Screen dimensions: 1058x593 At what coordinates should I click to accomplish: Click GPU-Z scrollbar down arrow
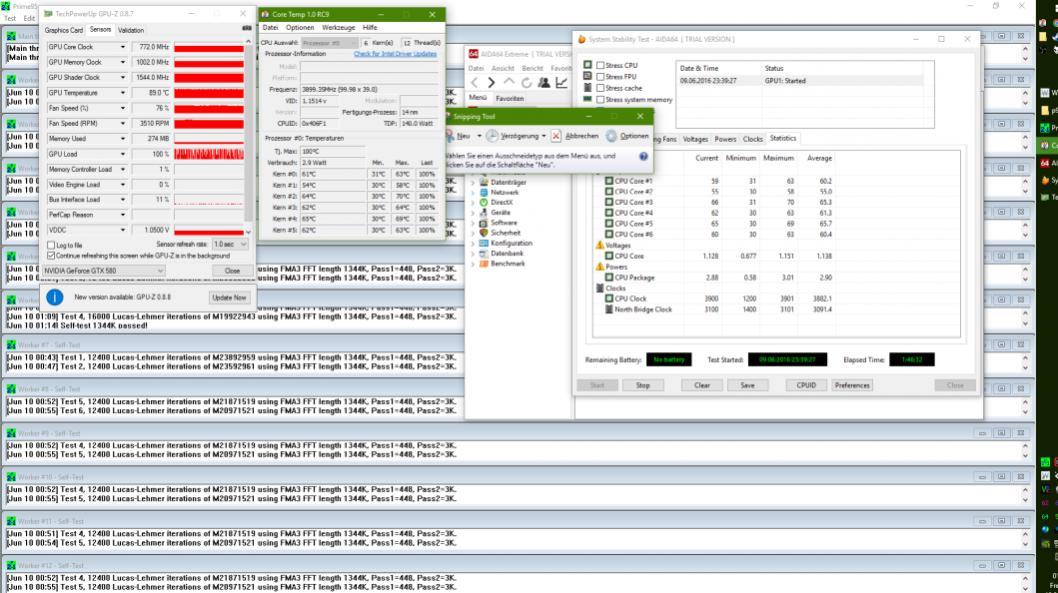[x=248, y=232]
